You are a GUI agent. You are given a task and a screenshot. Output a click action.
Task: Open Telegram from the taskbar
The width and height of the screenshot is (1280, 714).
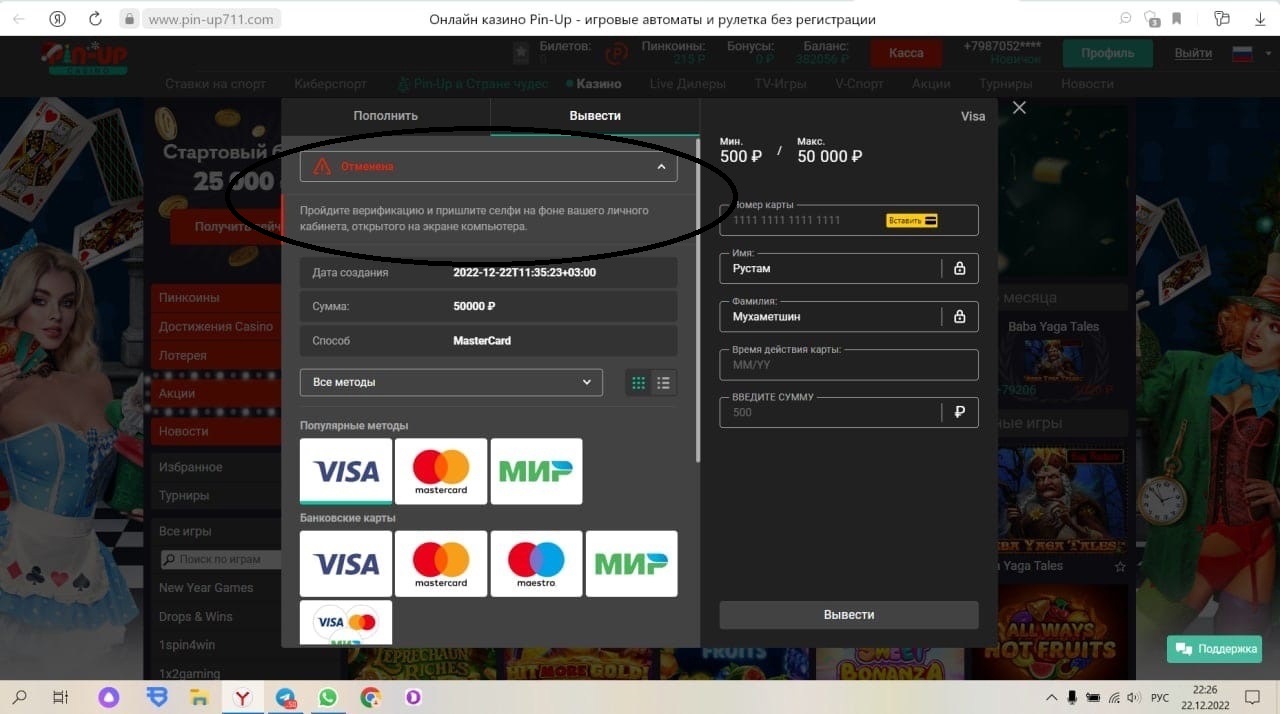click(286, 698)
